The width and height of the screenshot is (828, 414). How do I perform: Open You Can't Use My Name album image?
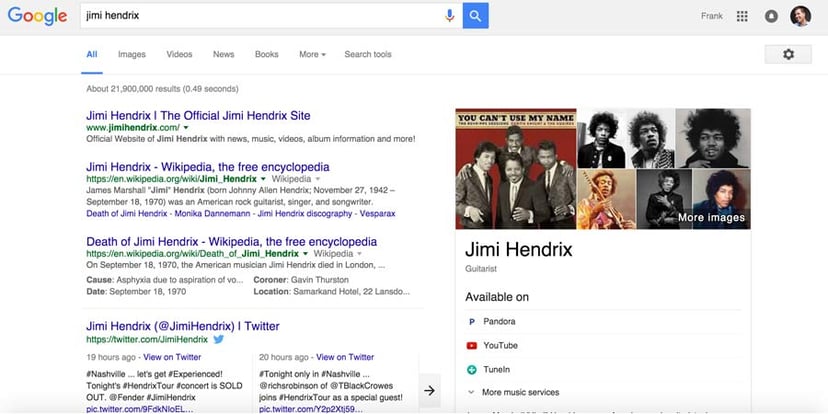516,169
